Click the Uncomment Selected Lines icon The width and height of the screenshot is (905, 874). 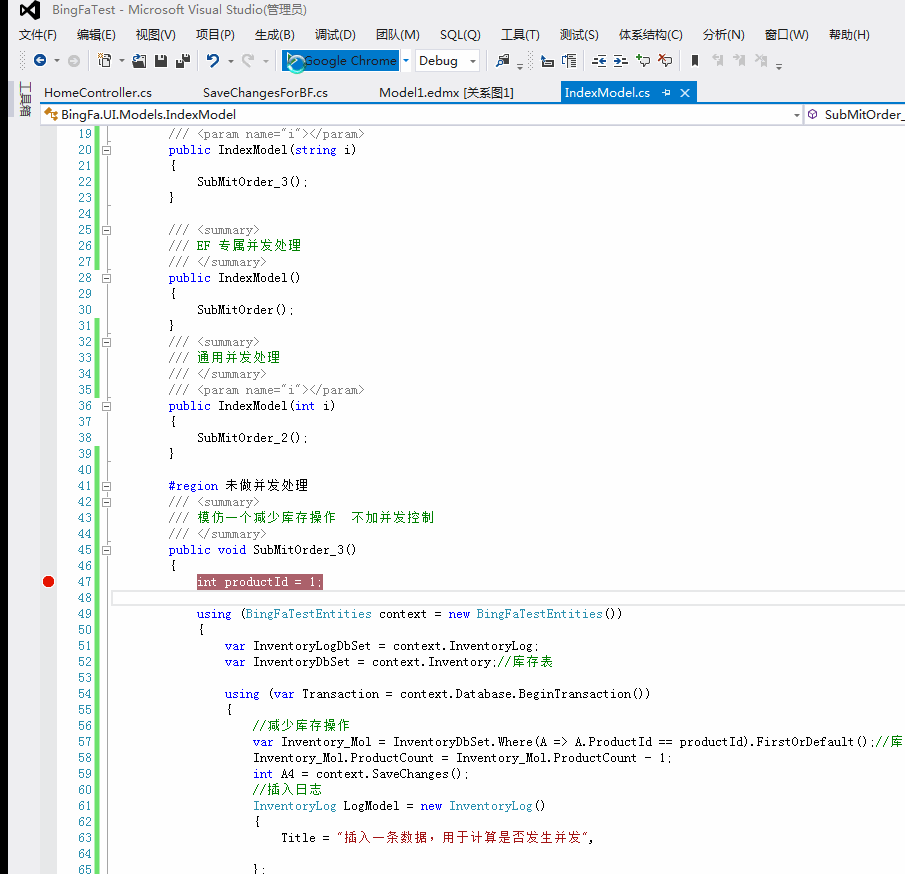tap(665, 61)
